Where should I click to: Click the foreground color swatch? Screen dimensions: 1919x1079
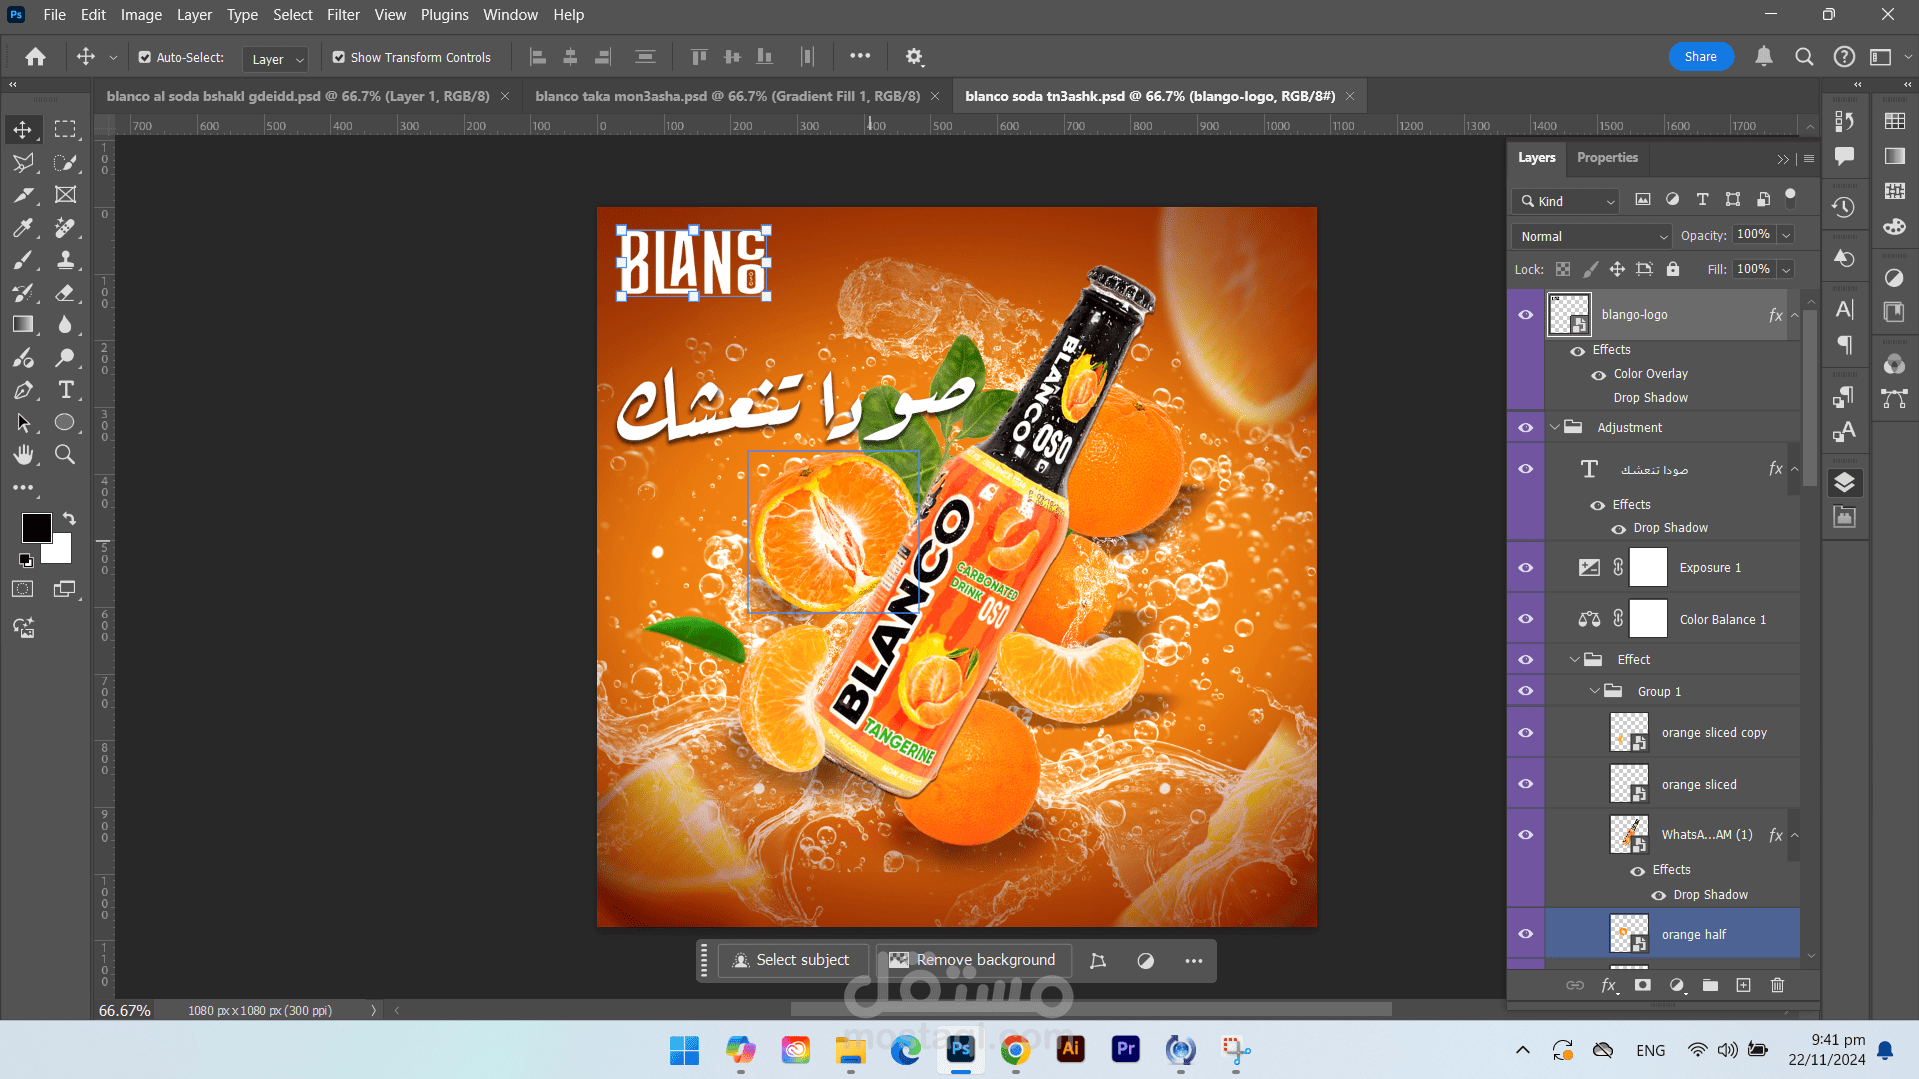tap(35, 526)
